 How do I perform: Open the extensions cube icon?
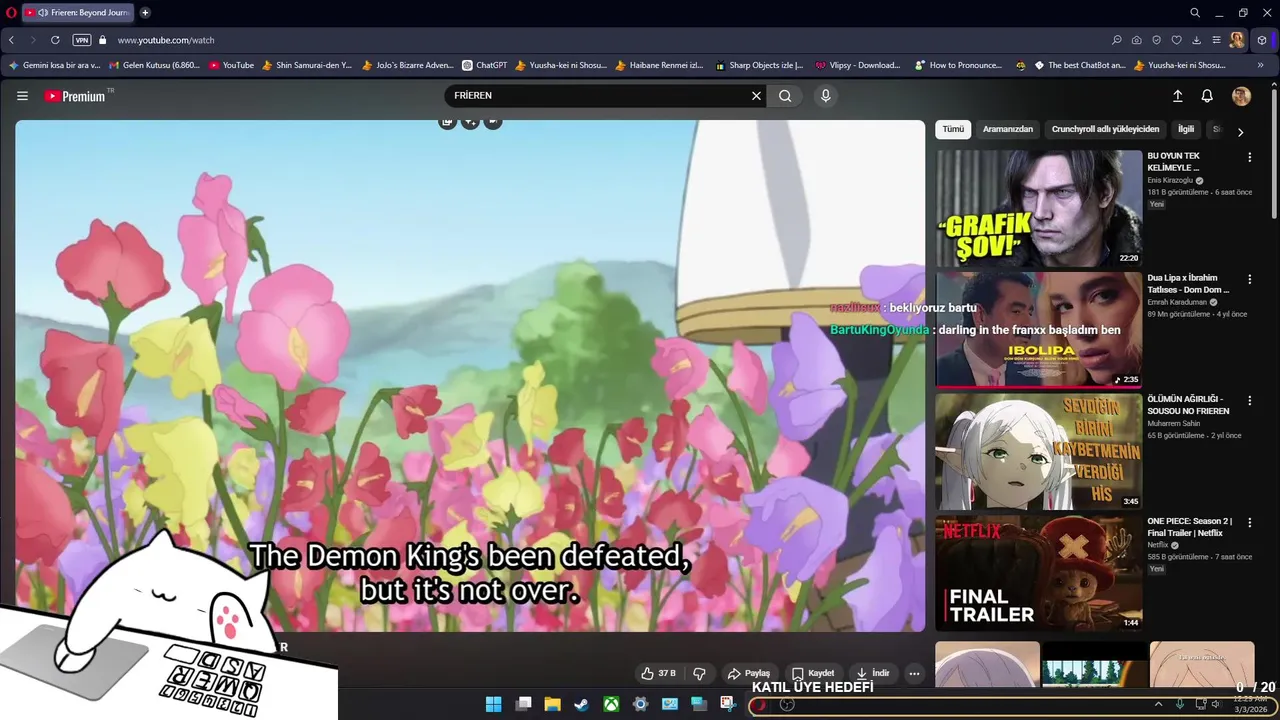(1262, 40)
